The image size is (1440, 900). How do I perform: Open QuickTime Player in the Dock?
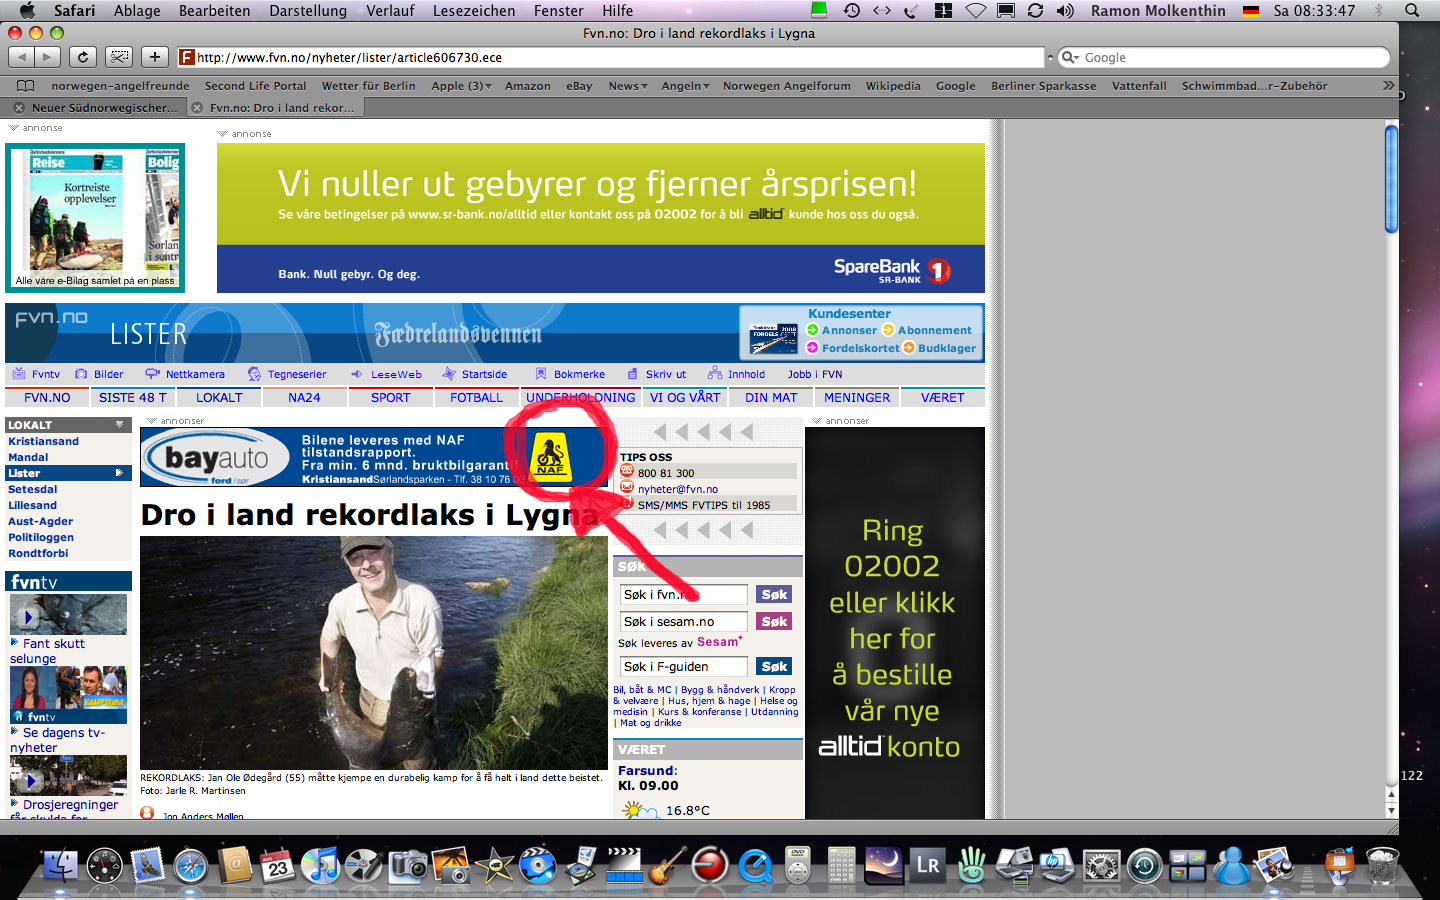755,865
